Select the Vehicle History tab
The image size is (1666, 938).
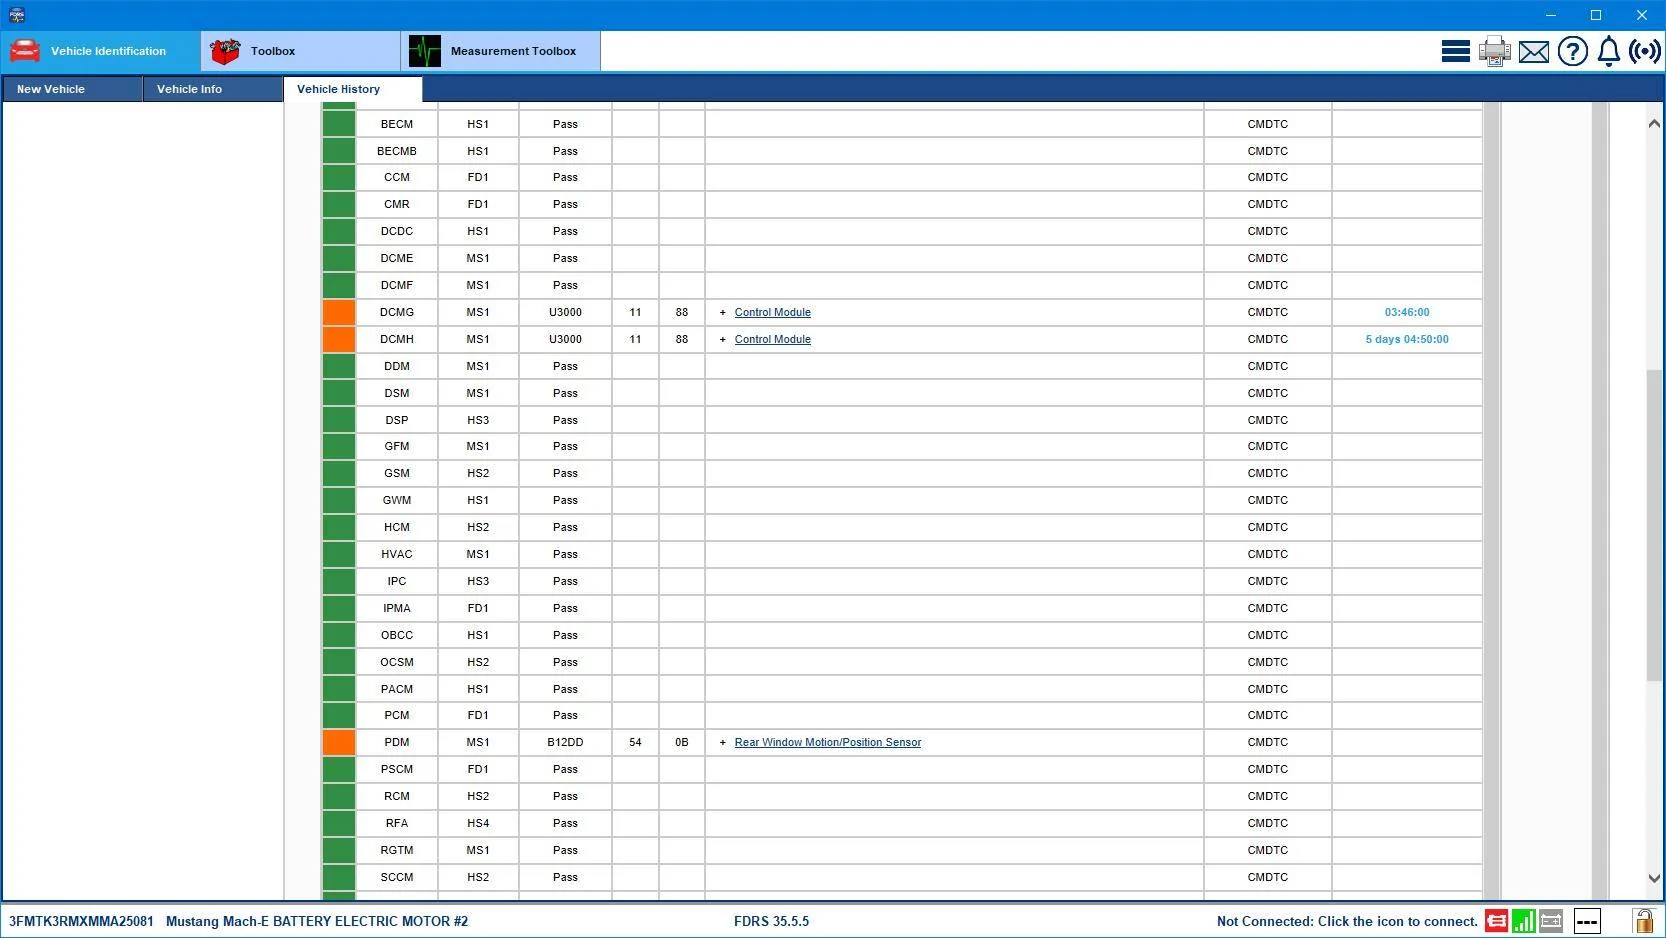353,89
